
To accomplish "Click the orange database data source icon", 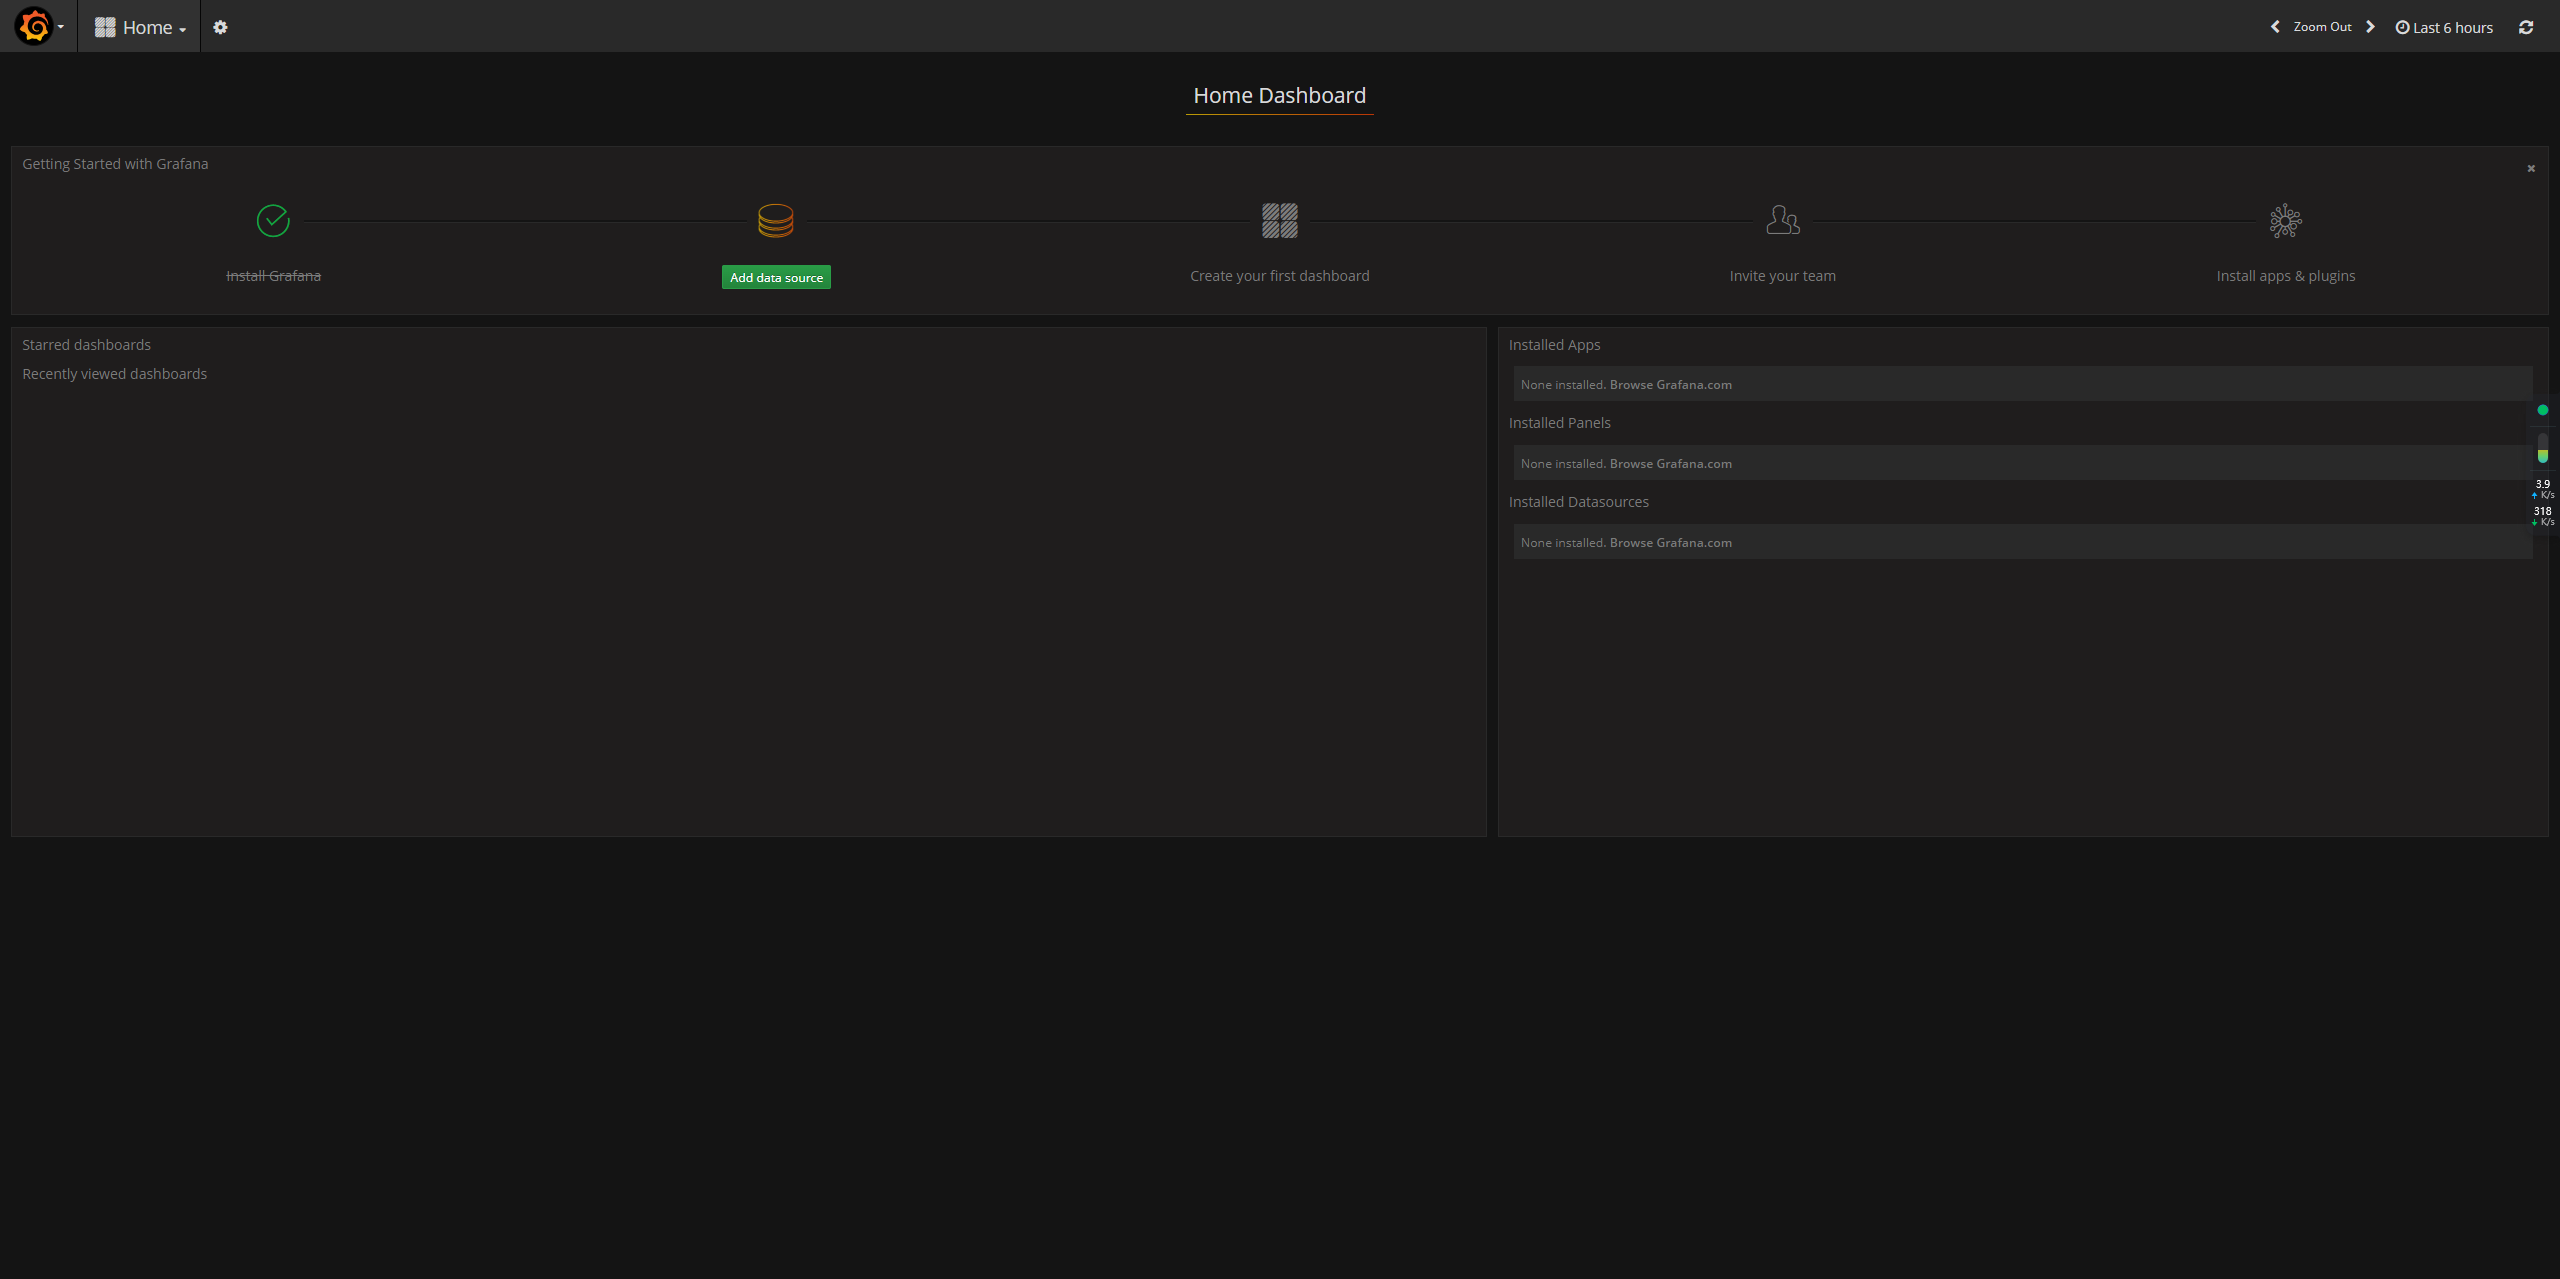I will click(x=776, y=220).
